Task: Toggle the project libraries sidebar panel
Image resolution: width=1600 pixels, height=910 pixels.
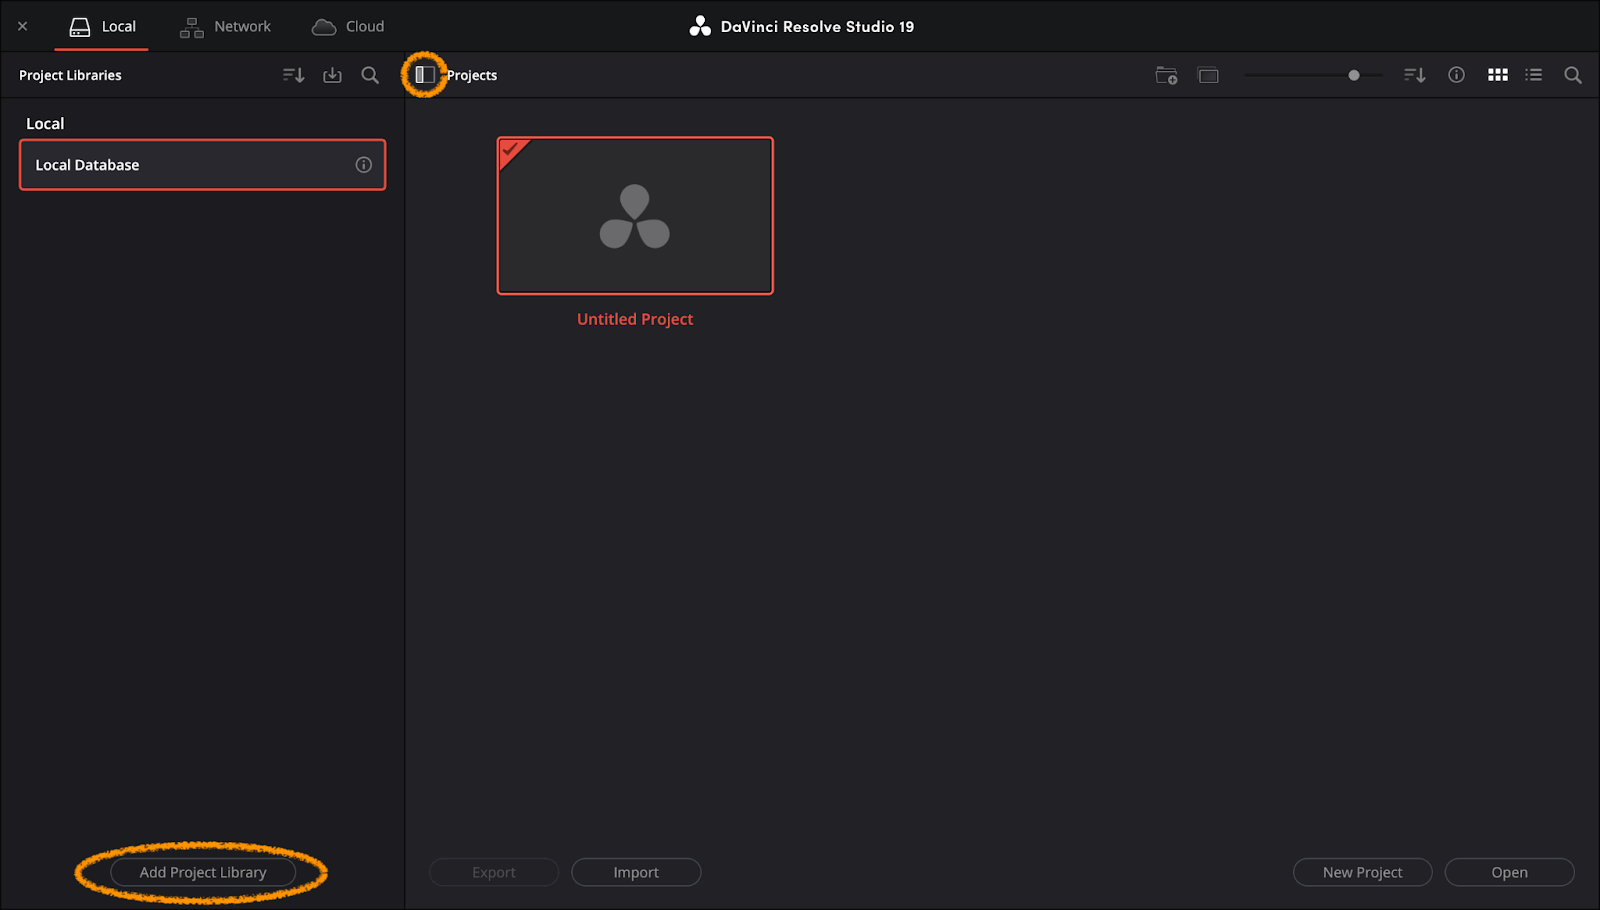Action: click(x=425, y=75)
